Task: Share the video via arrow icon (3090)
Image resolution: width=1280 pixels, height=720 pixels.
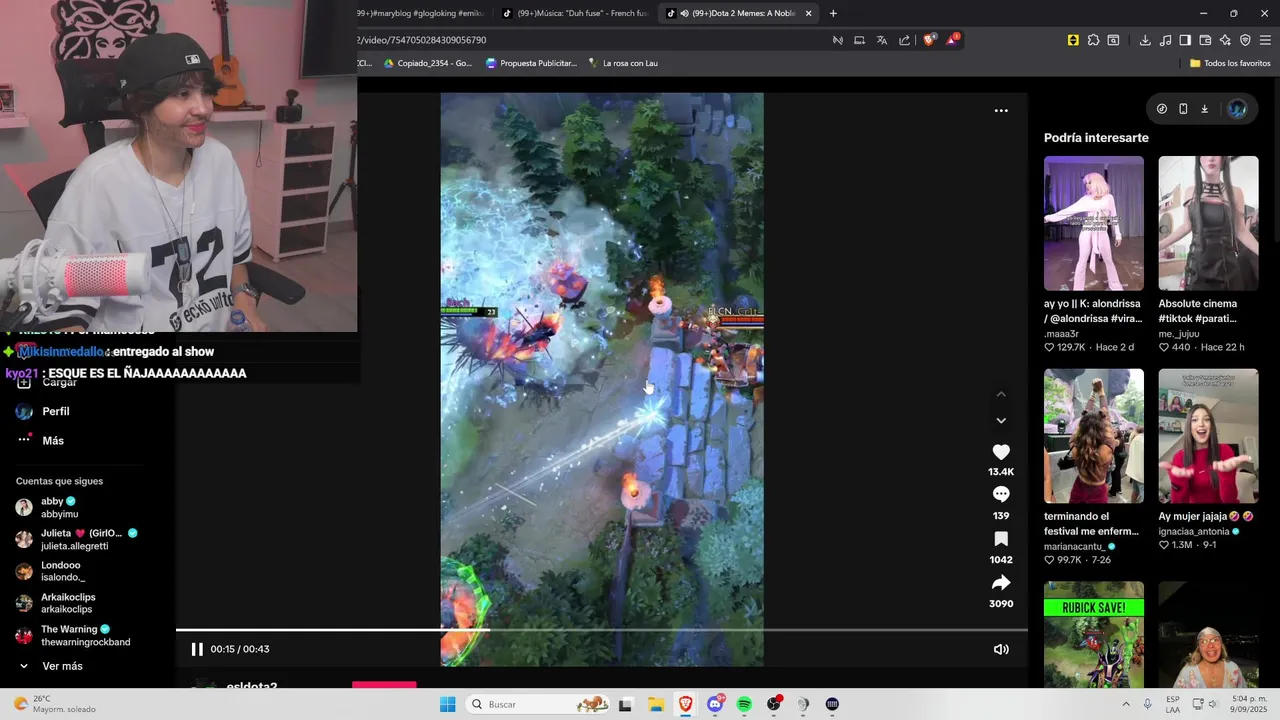Action: tap(1001, 583)
